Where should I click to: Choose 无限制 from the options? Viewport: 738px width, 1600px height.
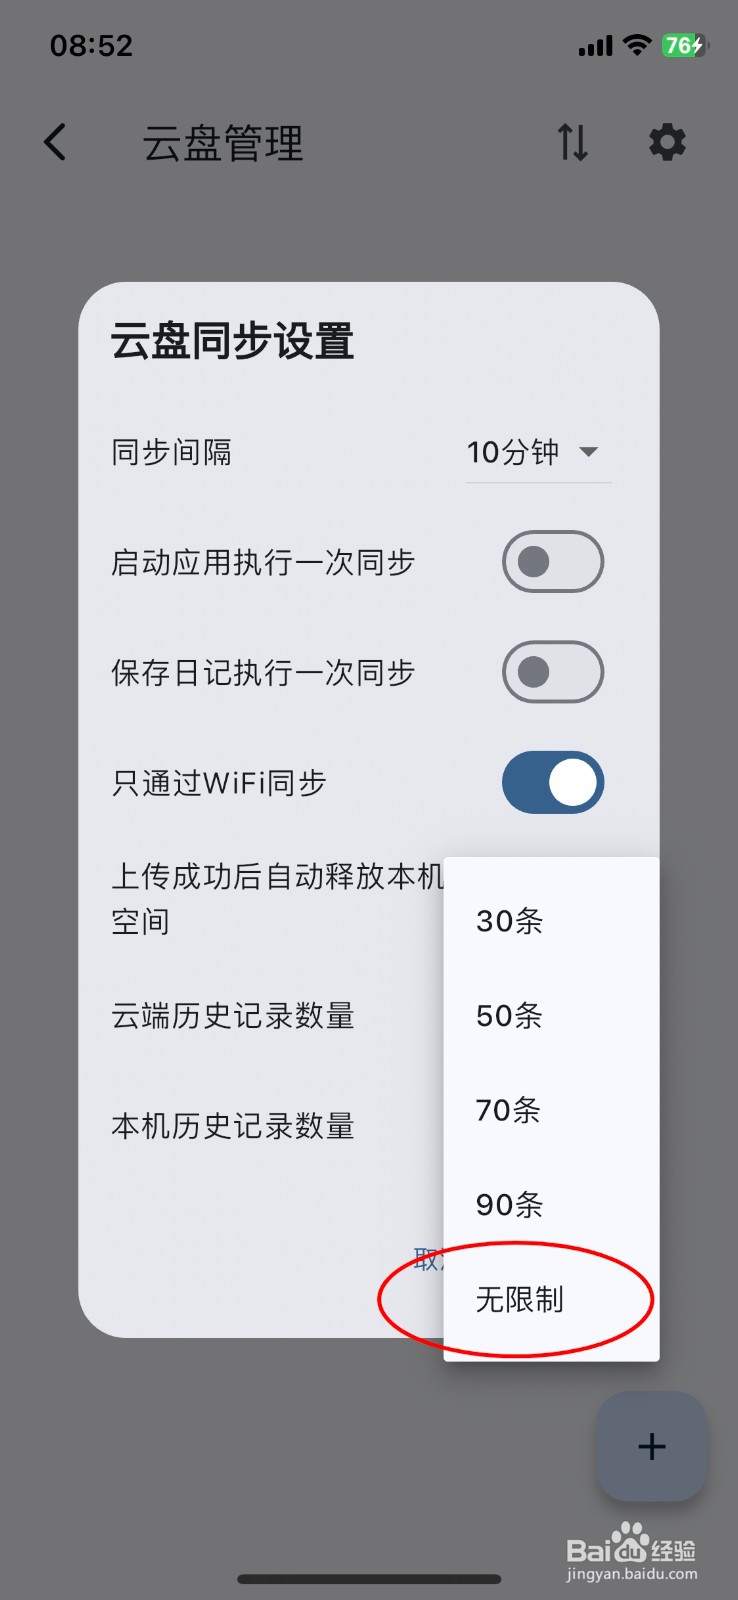520,1299
